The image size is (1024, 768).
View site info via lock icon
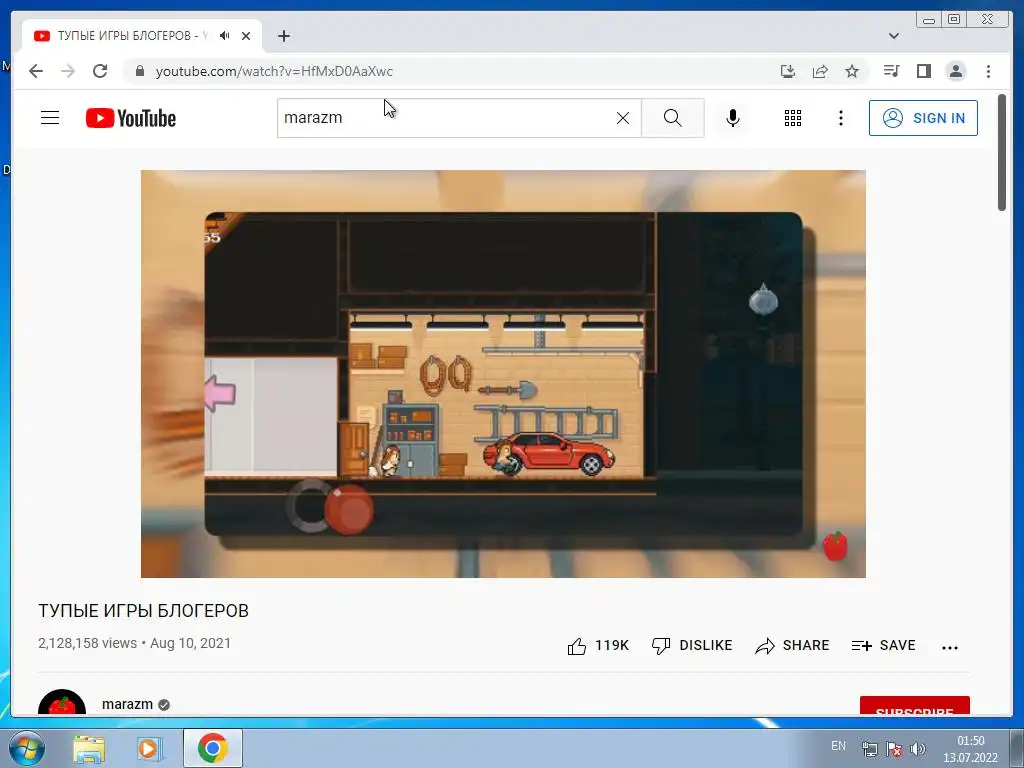139,71
